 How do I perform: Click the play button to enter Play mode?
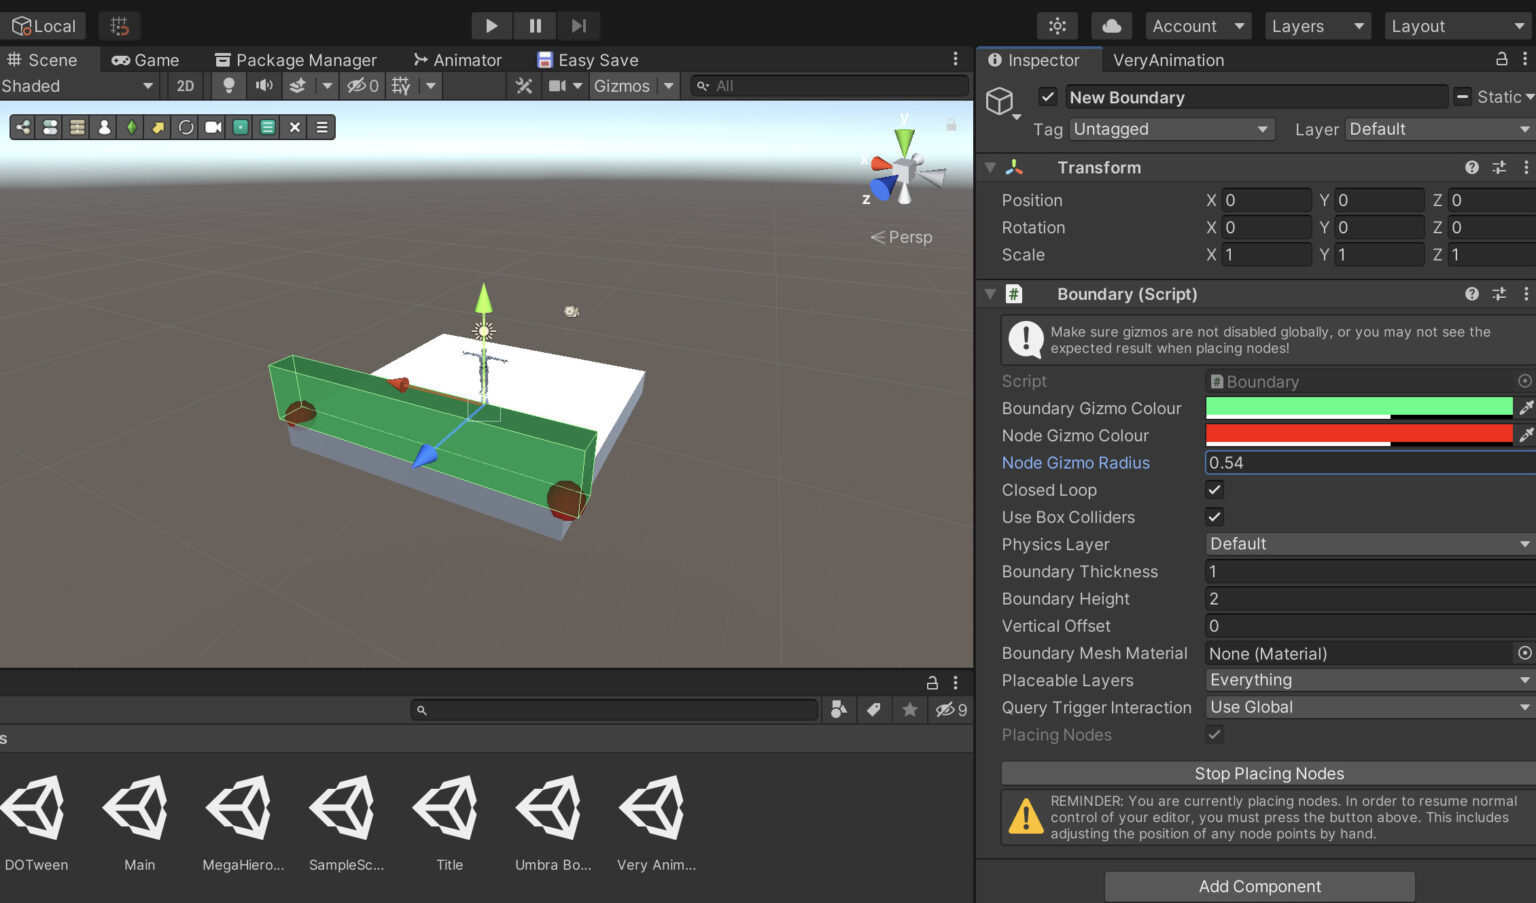click(x=491, y=25)
